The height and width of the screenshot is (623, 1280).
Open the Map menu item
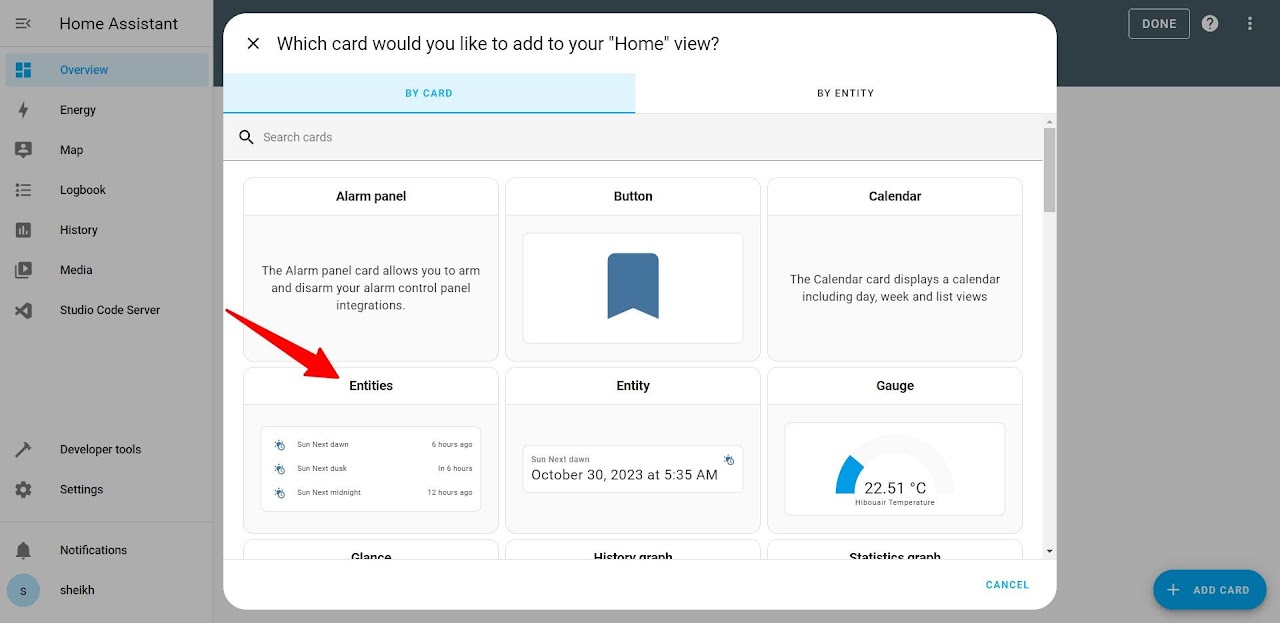107,150
